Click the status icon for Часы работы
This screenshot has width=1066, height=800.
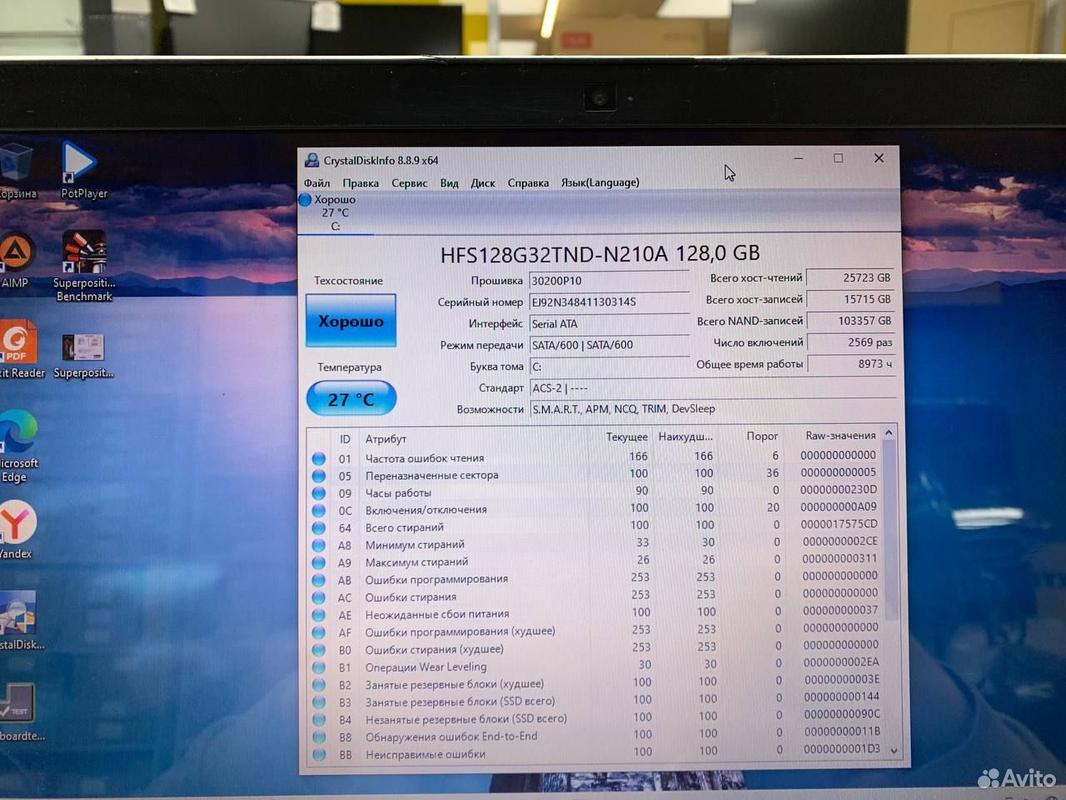(318, 493)
